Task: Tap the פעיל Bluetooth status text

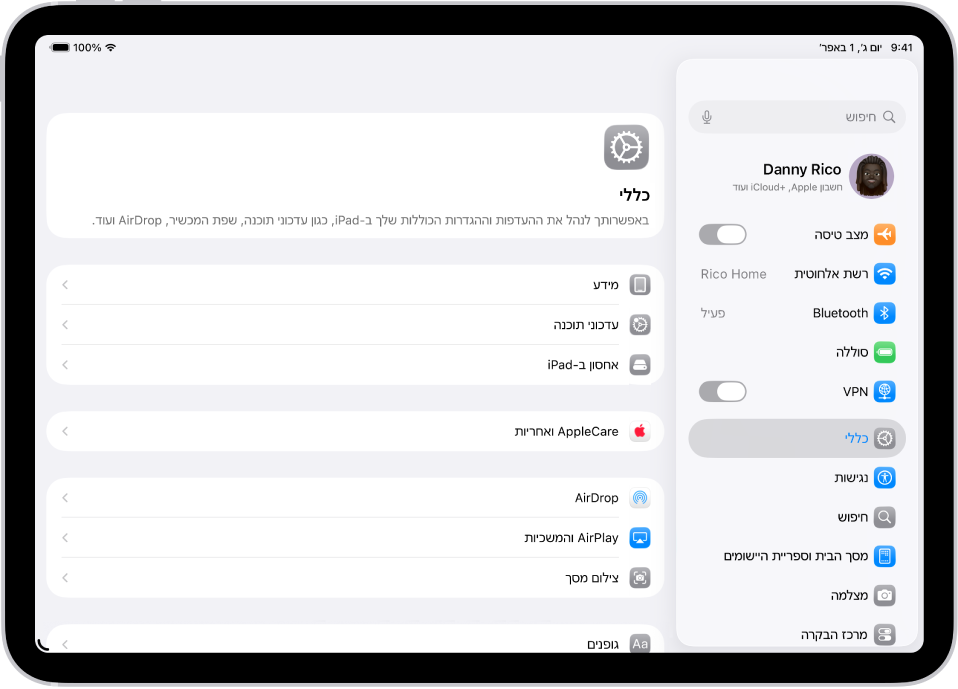Action: pyautogui.click(x=713, y=313)
